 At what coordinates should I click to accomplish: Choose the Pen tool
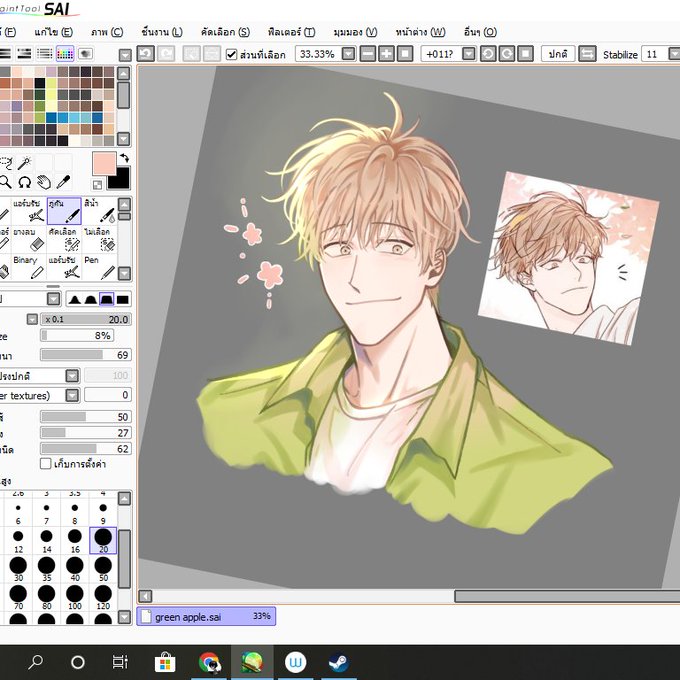coord(100,267)
